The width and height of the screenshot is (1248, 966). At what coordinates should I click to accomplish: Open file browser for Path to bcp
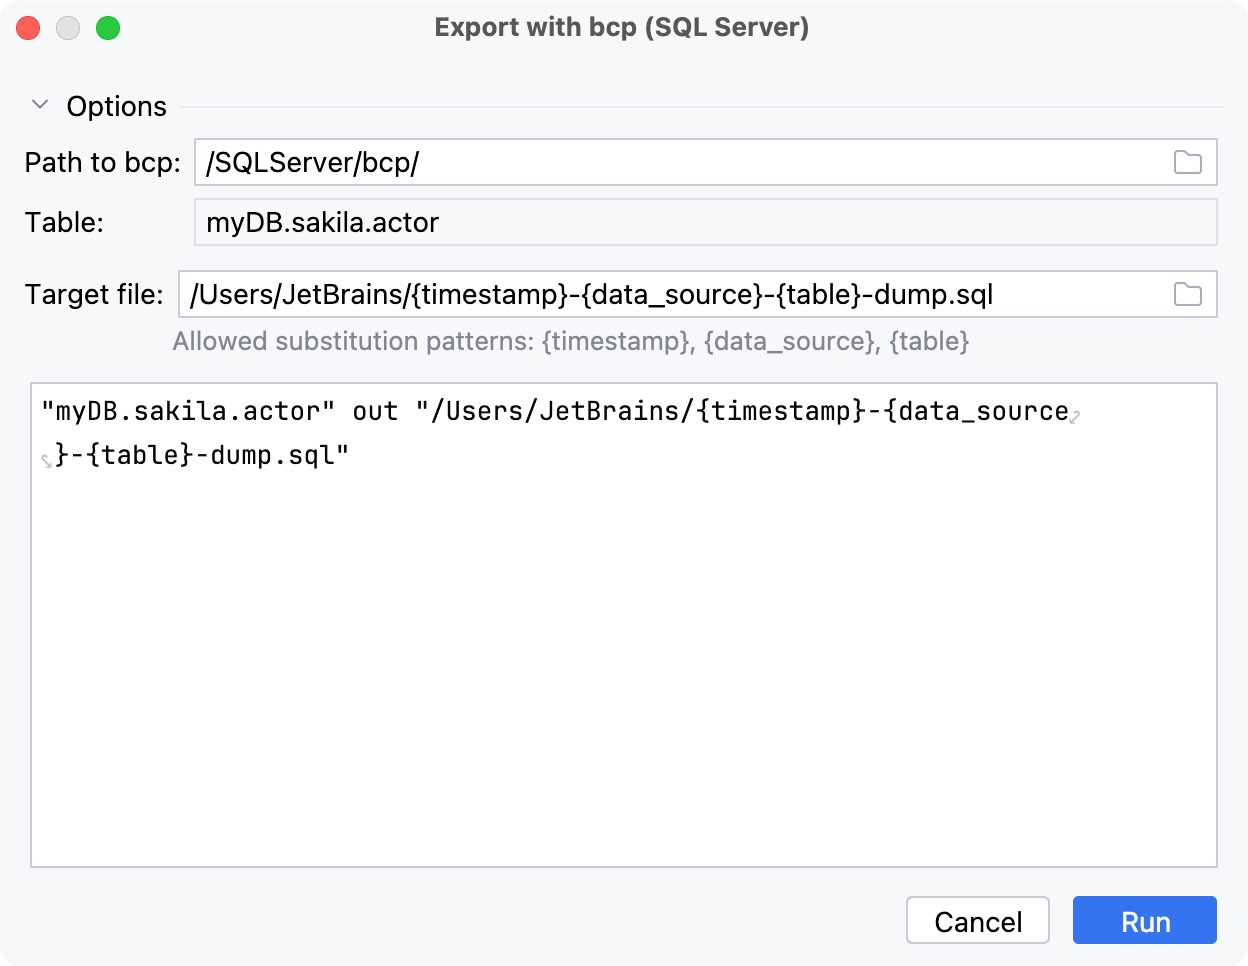(x=1188, y=162)
